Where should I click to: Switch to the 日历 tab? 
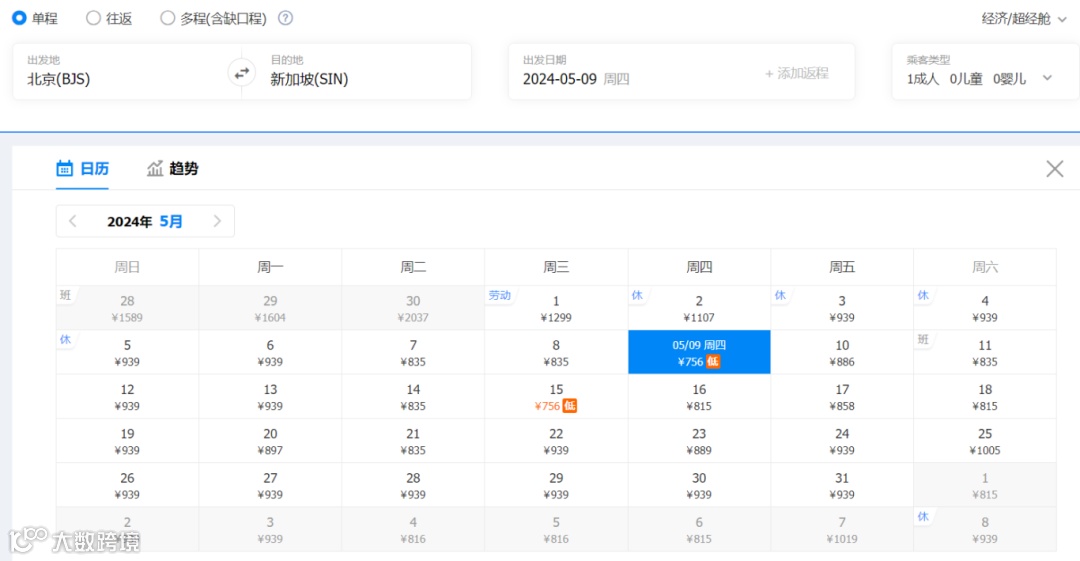pos(83,169)
